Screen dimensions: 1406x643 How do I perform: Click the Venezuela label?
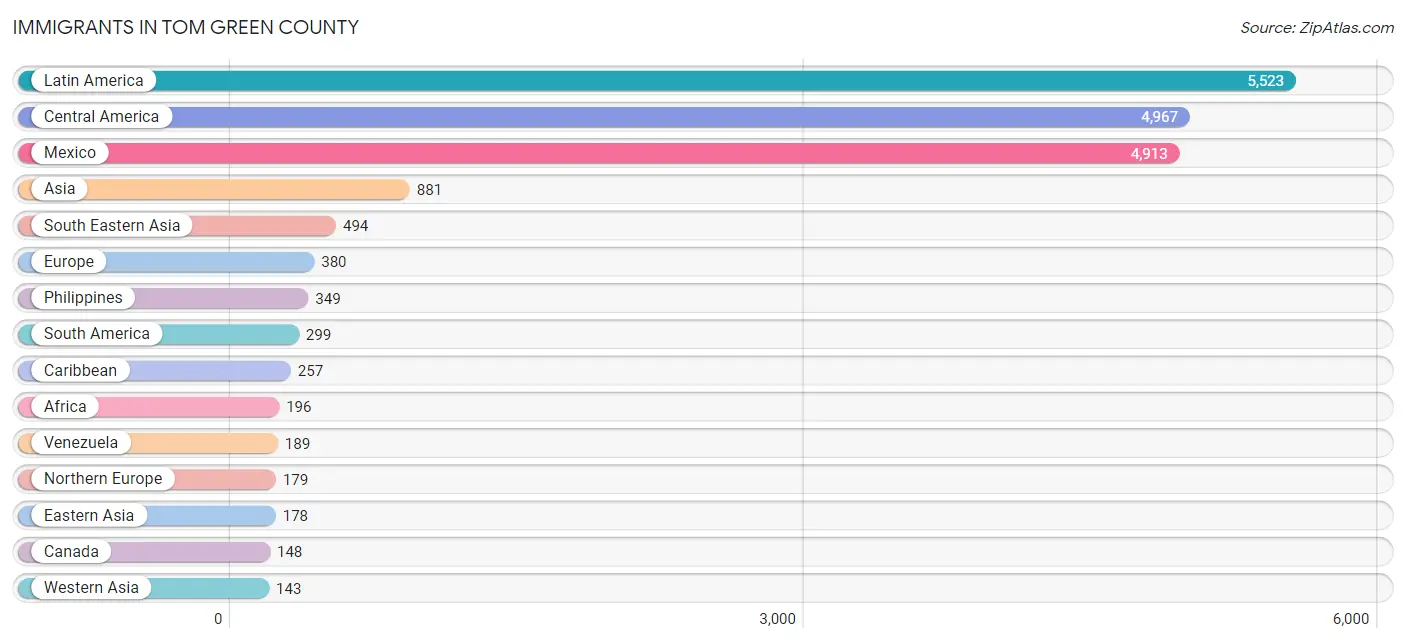(x=81, y=442)
